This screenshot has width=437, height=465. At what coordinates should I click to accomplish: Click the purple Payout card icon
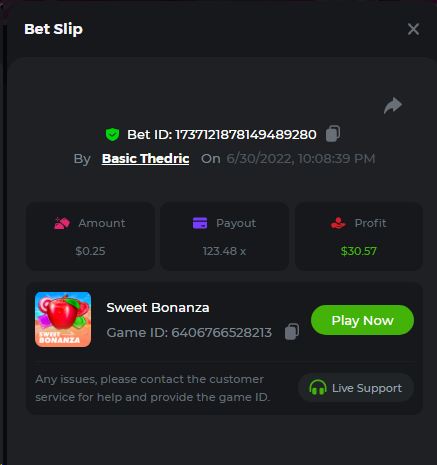pos(200,223)
